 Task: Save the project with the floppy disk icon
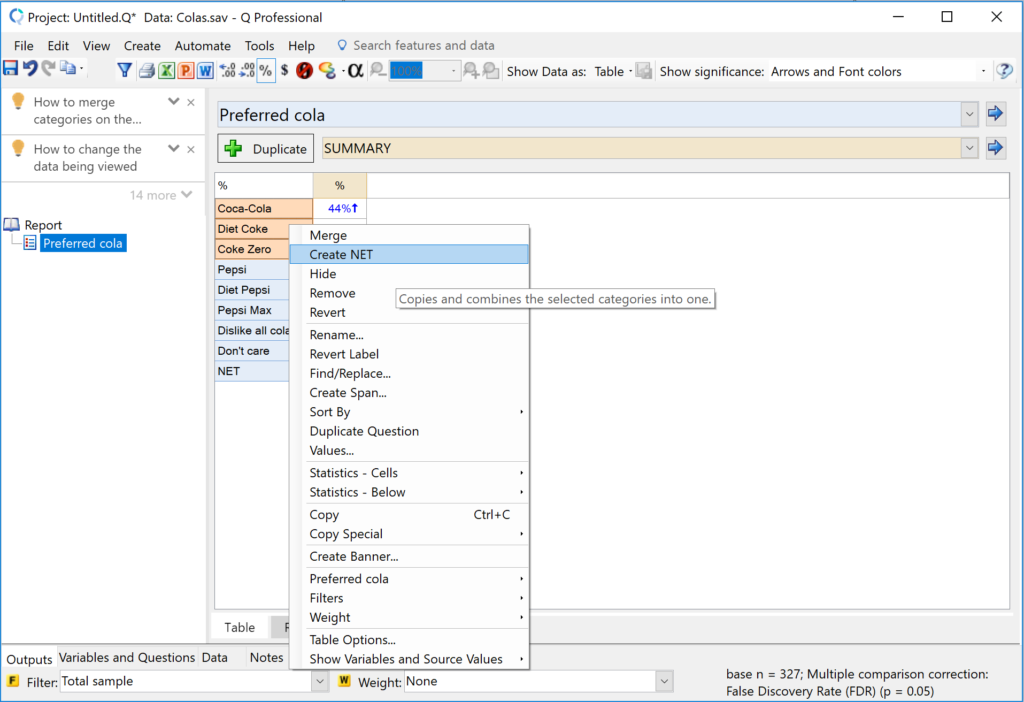click(x=11, y=69)
